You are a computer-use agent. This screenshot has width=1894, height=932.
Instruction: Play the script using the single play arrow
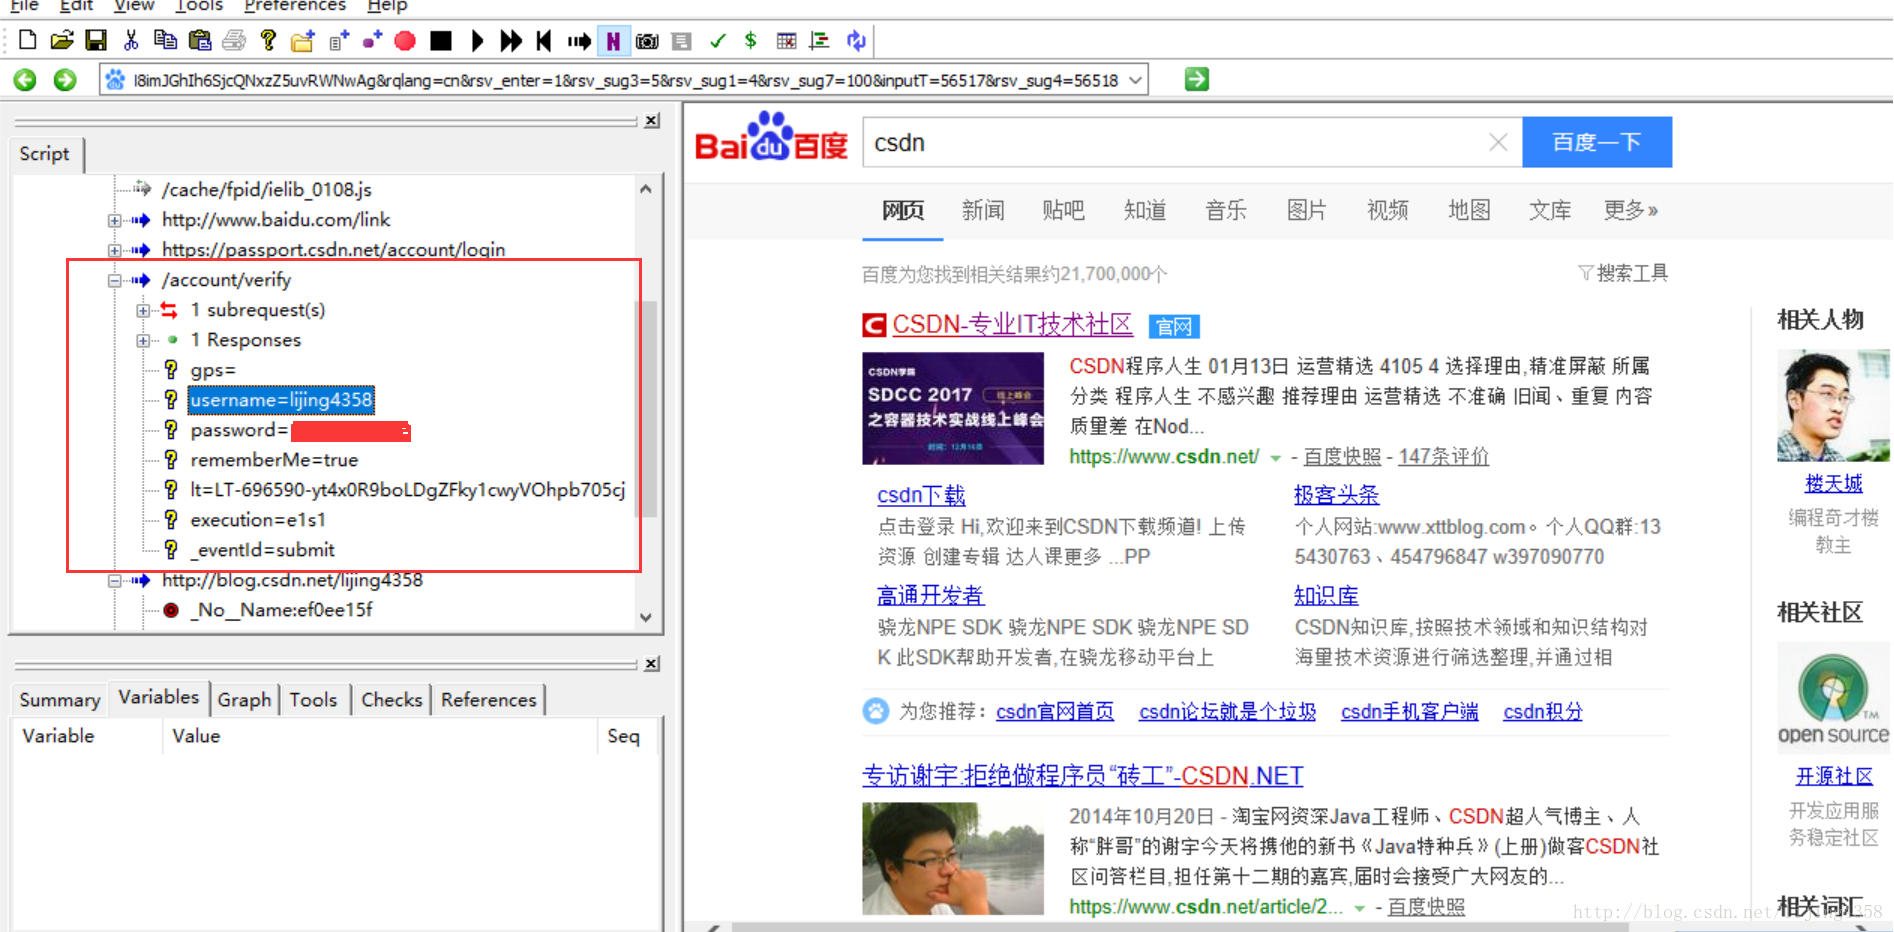(477, 40)
